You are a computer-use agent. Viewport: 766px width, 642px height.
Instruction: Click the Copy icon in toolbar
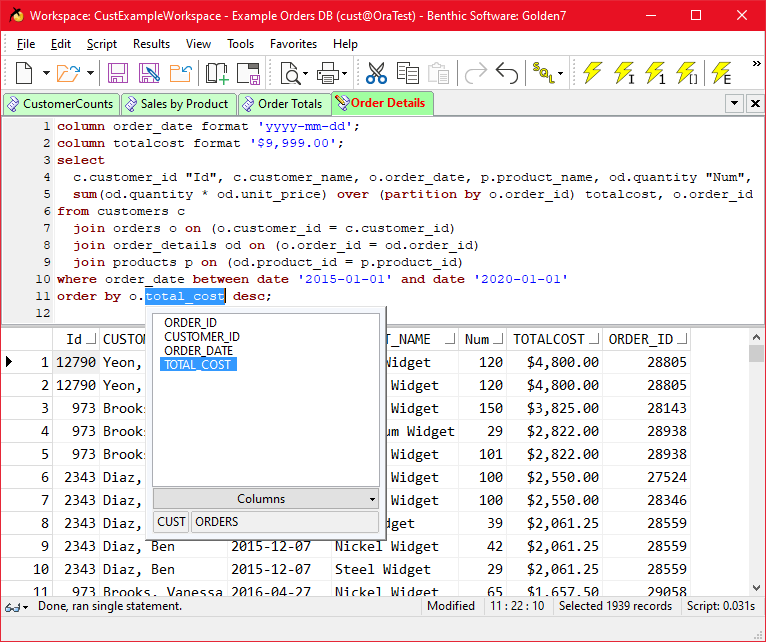(x=407, y=73)
